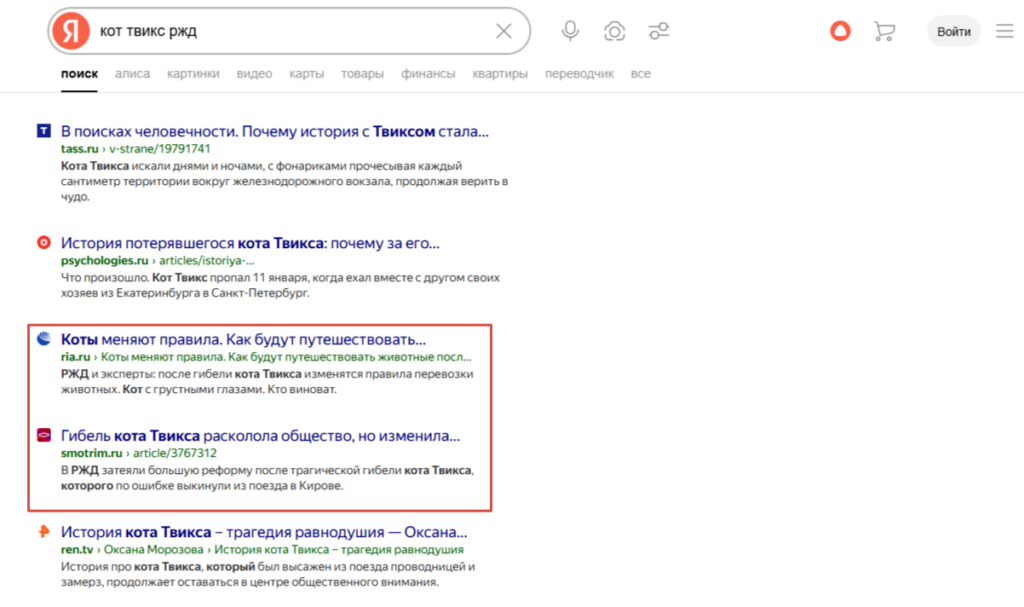
Task: Click the article/3767312 URL path
Action: (x=175, y=453)
